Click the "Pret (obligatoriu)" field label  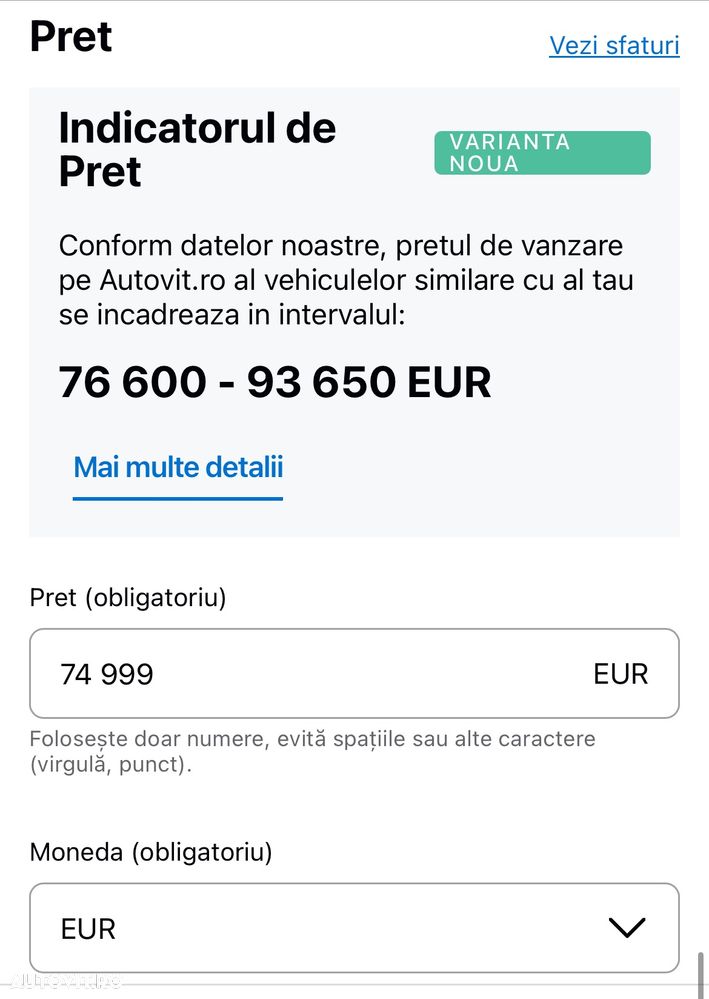click(x=128, y=598)
